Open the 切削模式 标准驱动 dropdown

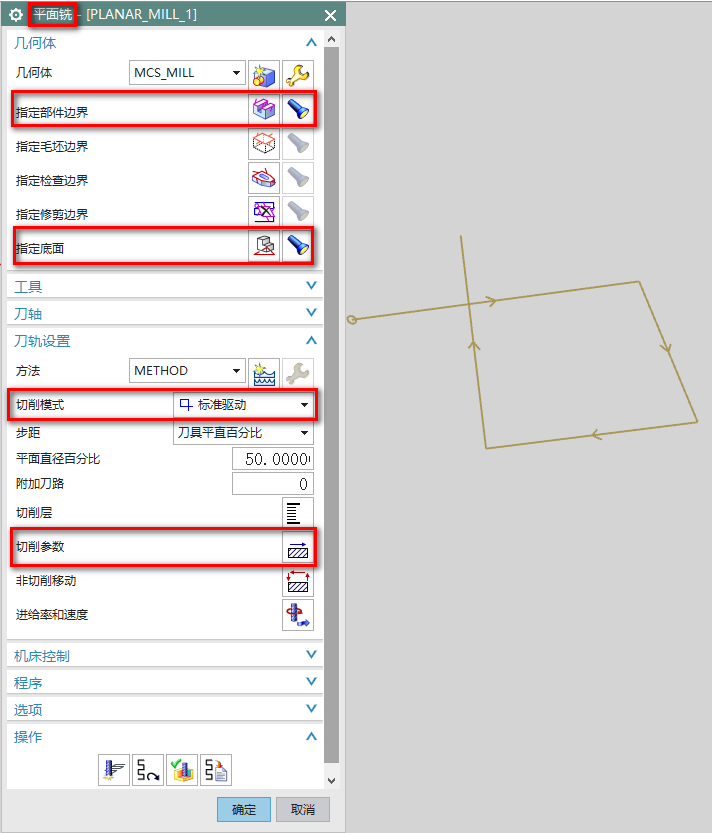pos(244,405)
